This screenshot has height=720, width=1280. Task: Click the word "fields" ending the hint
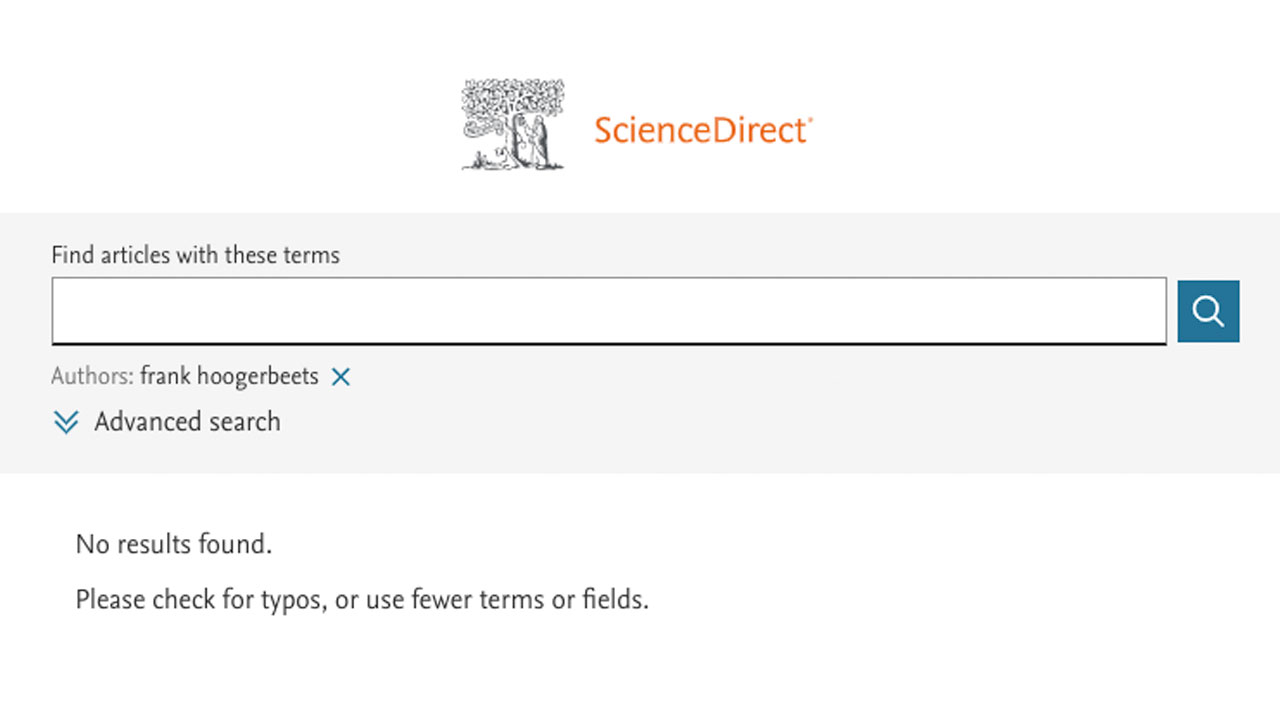tap(613, 600)
